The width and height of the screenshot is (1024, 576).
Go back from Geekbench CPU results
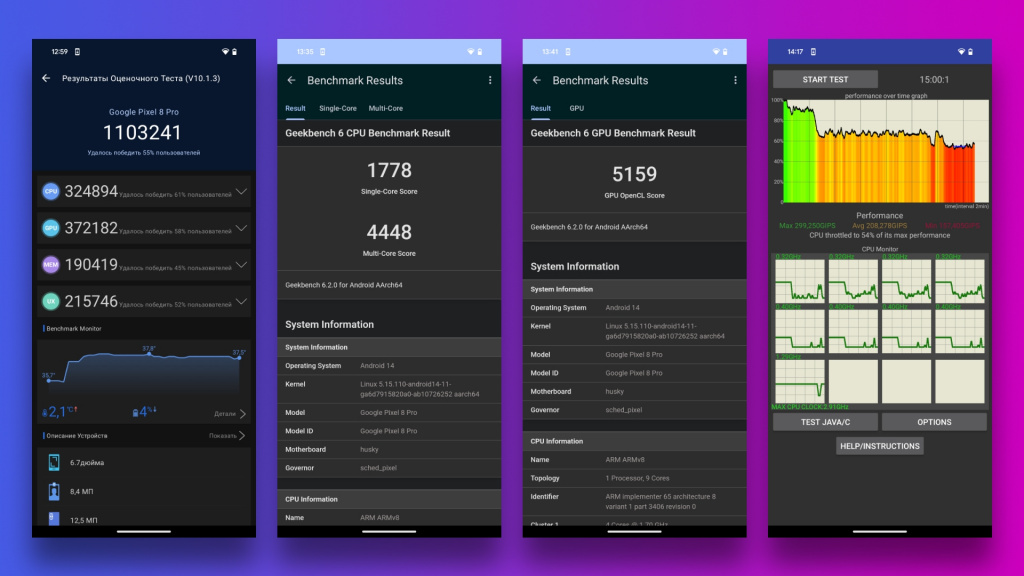(x=291, y=80)
